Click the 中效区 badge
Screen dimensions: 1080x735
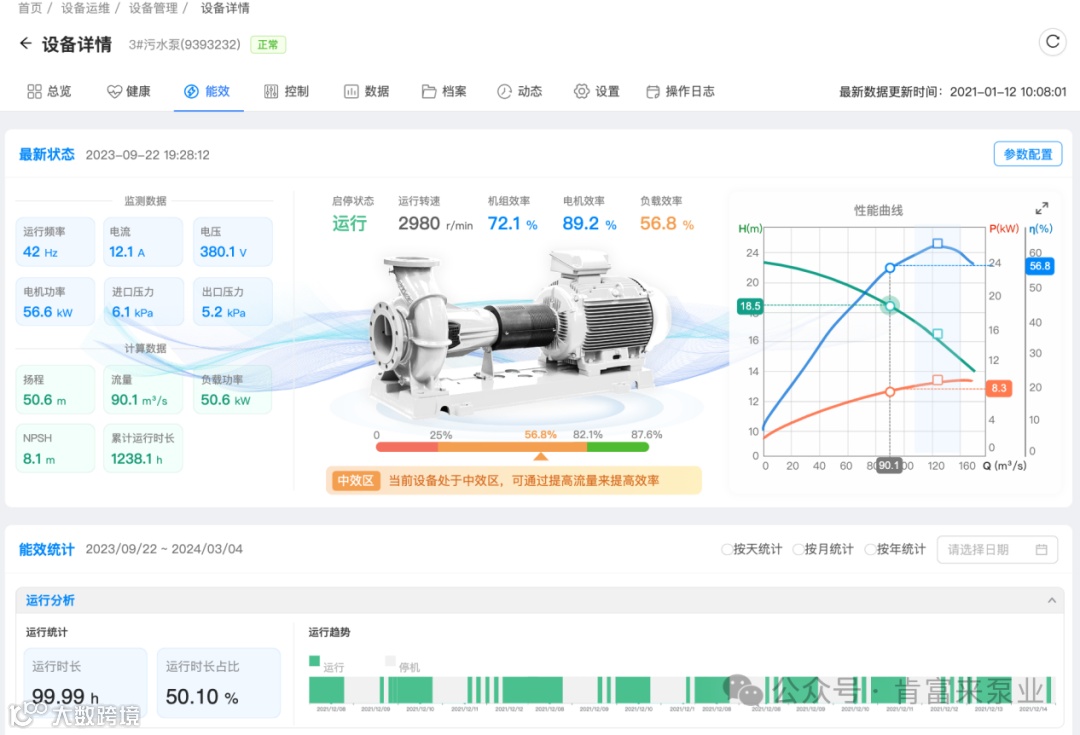pos(355,480)
